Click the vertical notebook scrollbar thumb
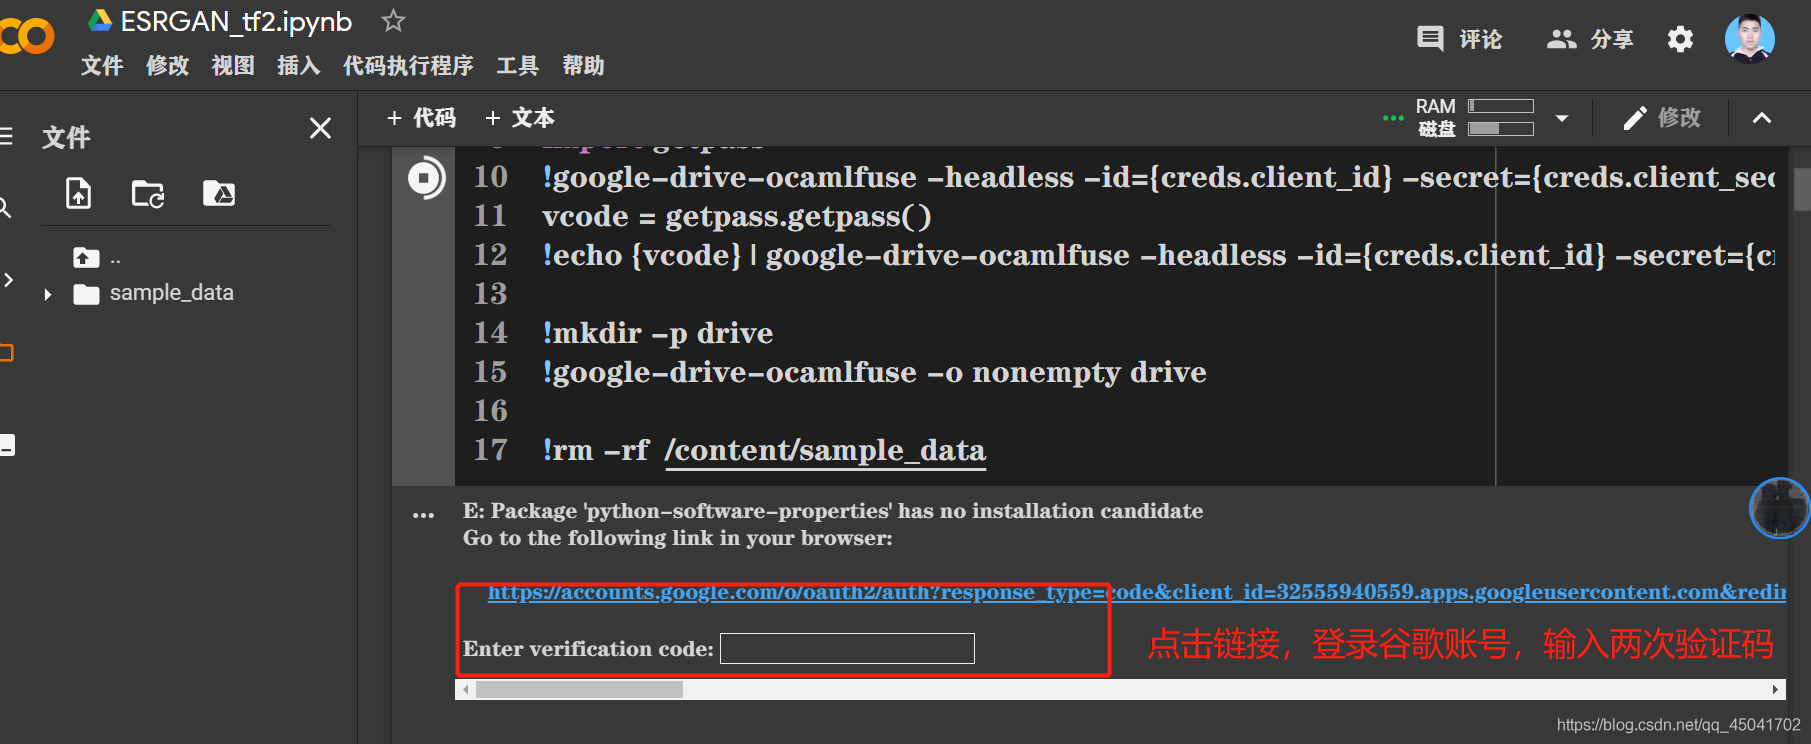1811x744 pixels. 1802,189
